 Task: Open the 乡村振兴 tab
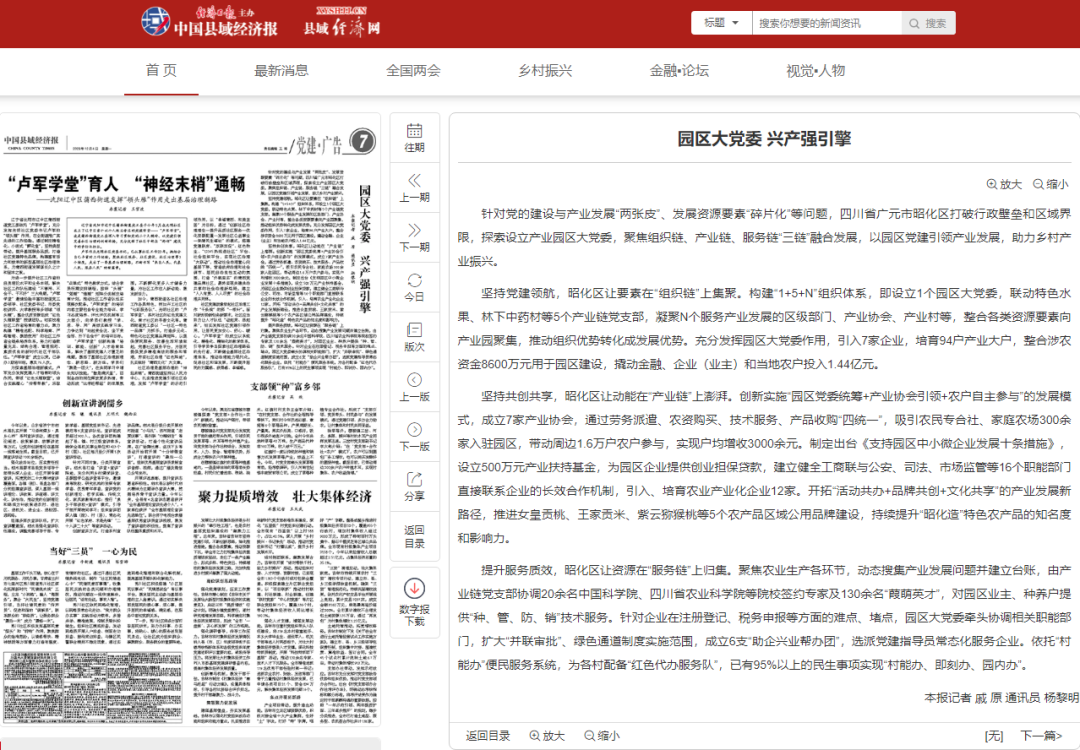tap(546, 70)
